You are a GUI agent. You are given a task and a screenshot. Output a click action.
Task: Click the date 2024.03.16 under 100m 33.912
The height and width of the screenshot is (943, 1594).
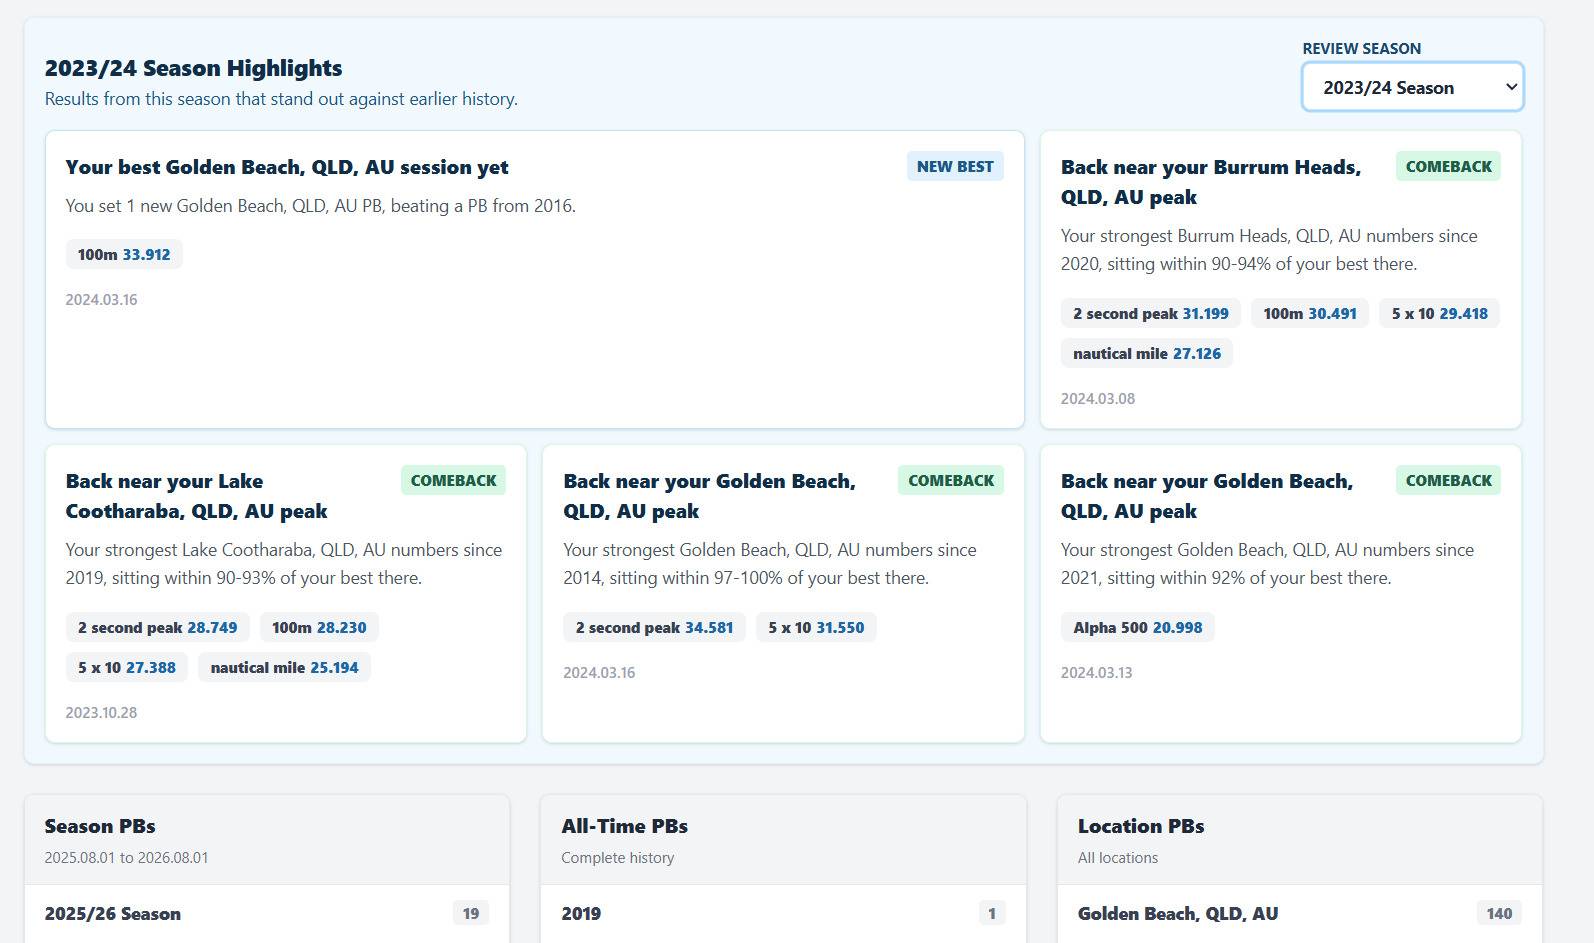pos(101,299)
